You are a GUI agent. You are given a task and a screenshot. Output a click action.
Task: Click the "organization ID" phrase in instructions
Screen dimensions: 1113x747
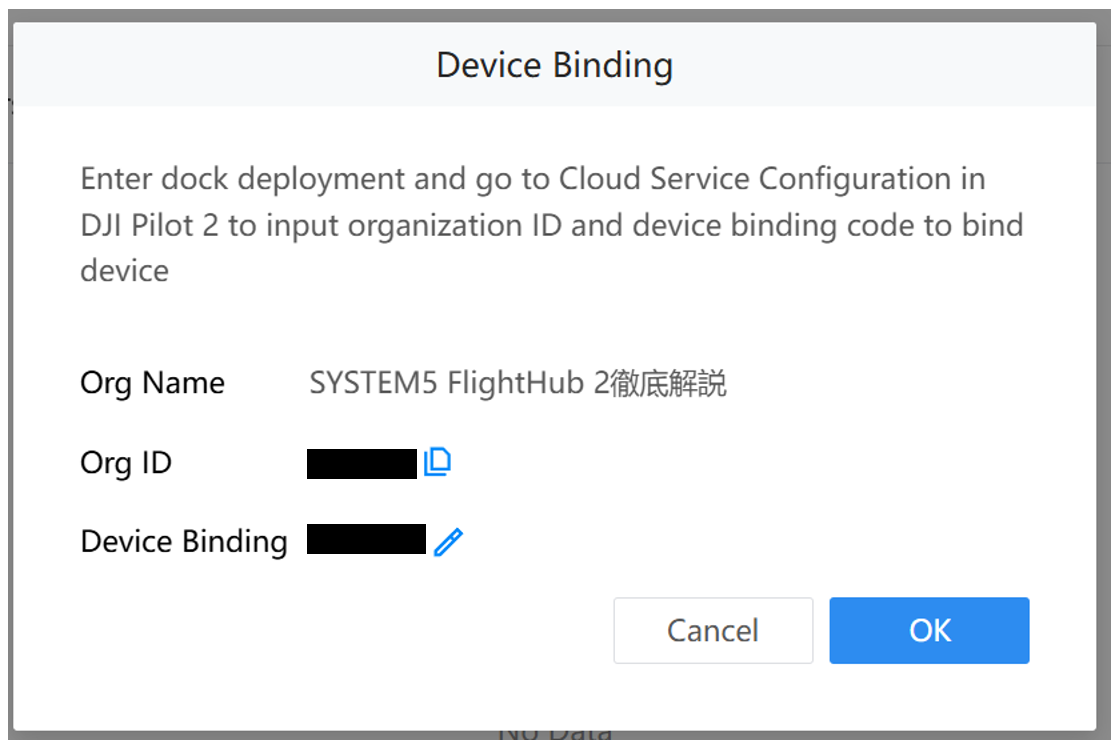pos(454,226)
